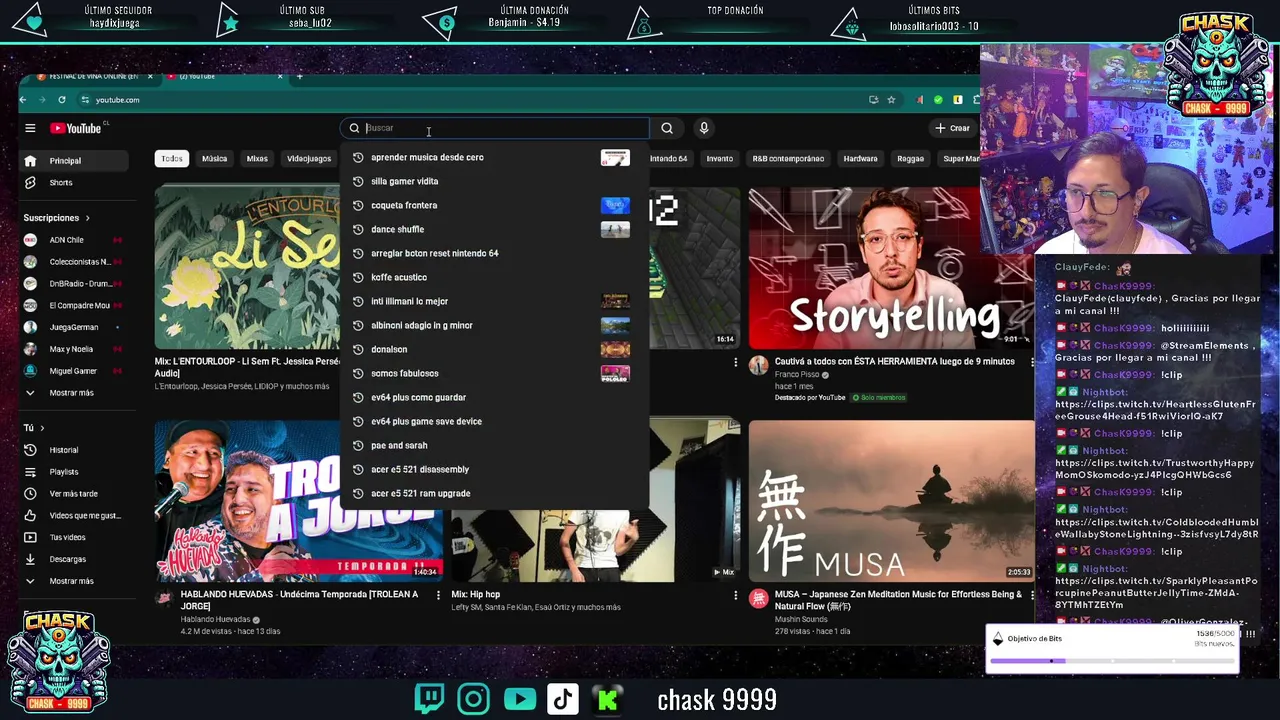
Task: Choose suggestion 'silla gamer vidita'
Action: pyautogui.click(x=494, y=181)
